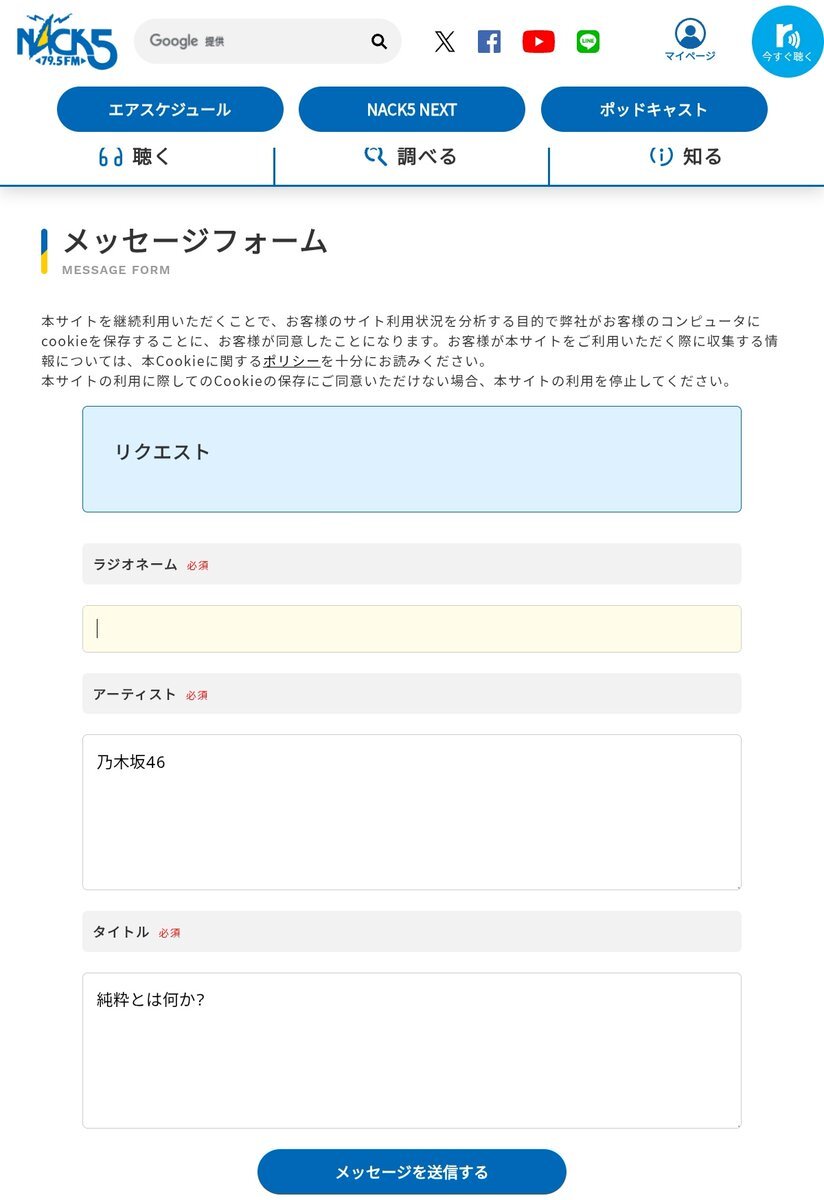Open the ポッドキャスト button
This screenshot has width=824, height=1200.
[x=654, y=109]
